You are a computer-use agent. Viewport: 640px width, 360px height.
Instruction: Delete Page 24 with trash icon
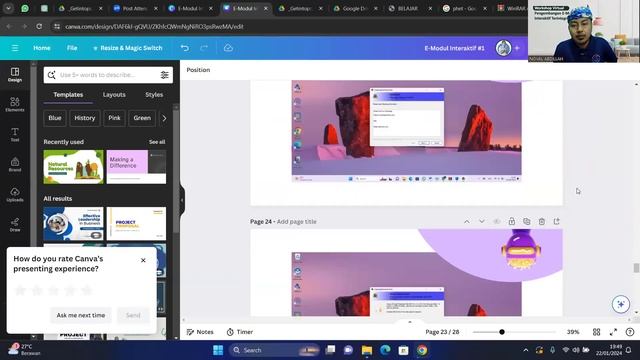[542, 222]
